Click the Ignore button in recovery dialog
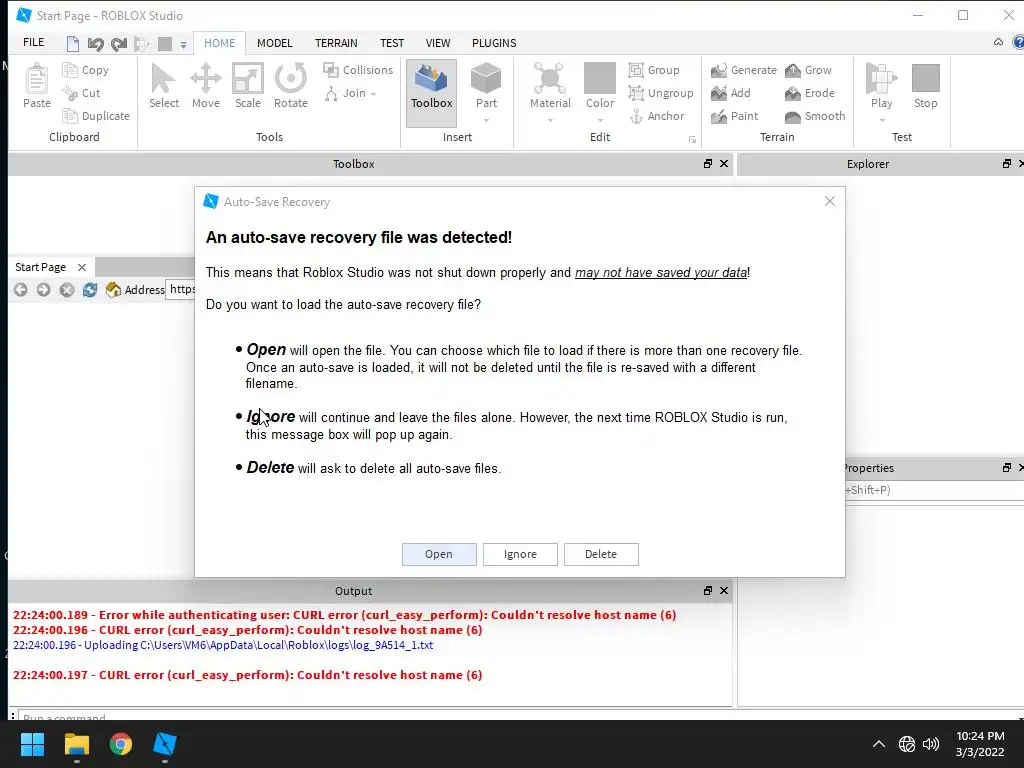The image size is (1024, 768). [x=520, y=554]
